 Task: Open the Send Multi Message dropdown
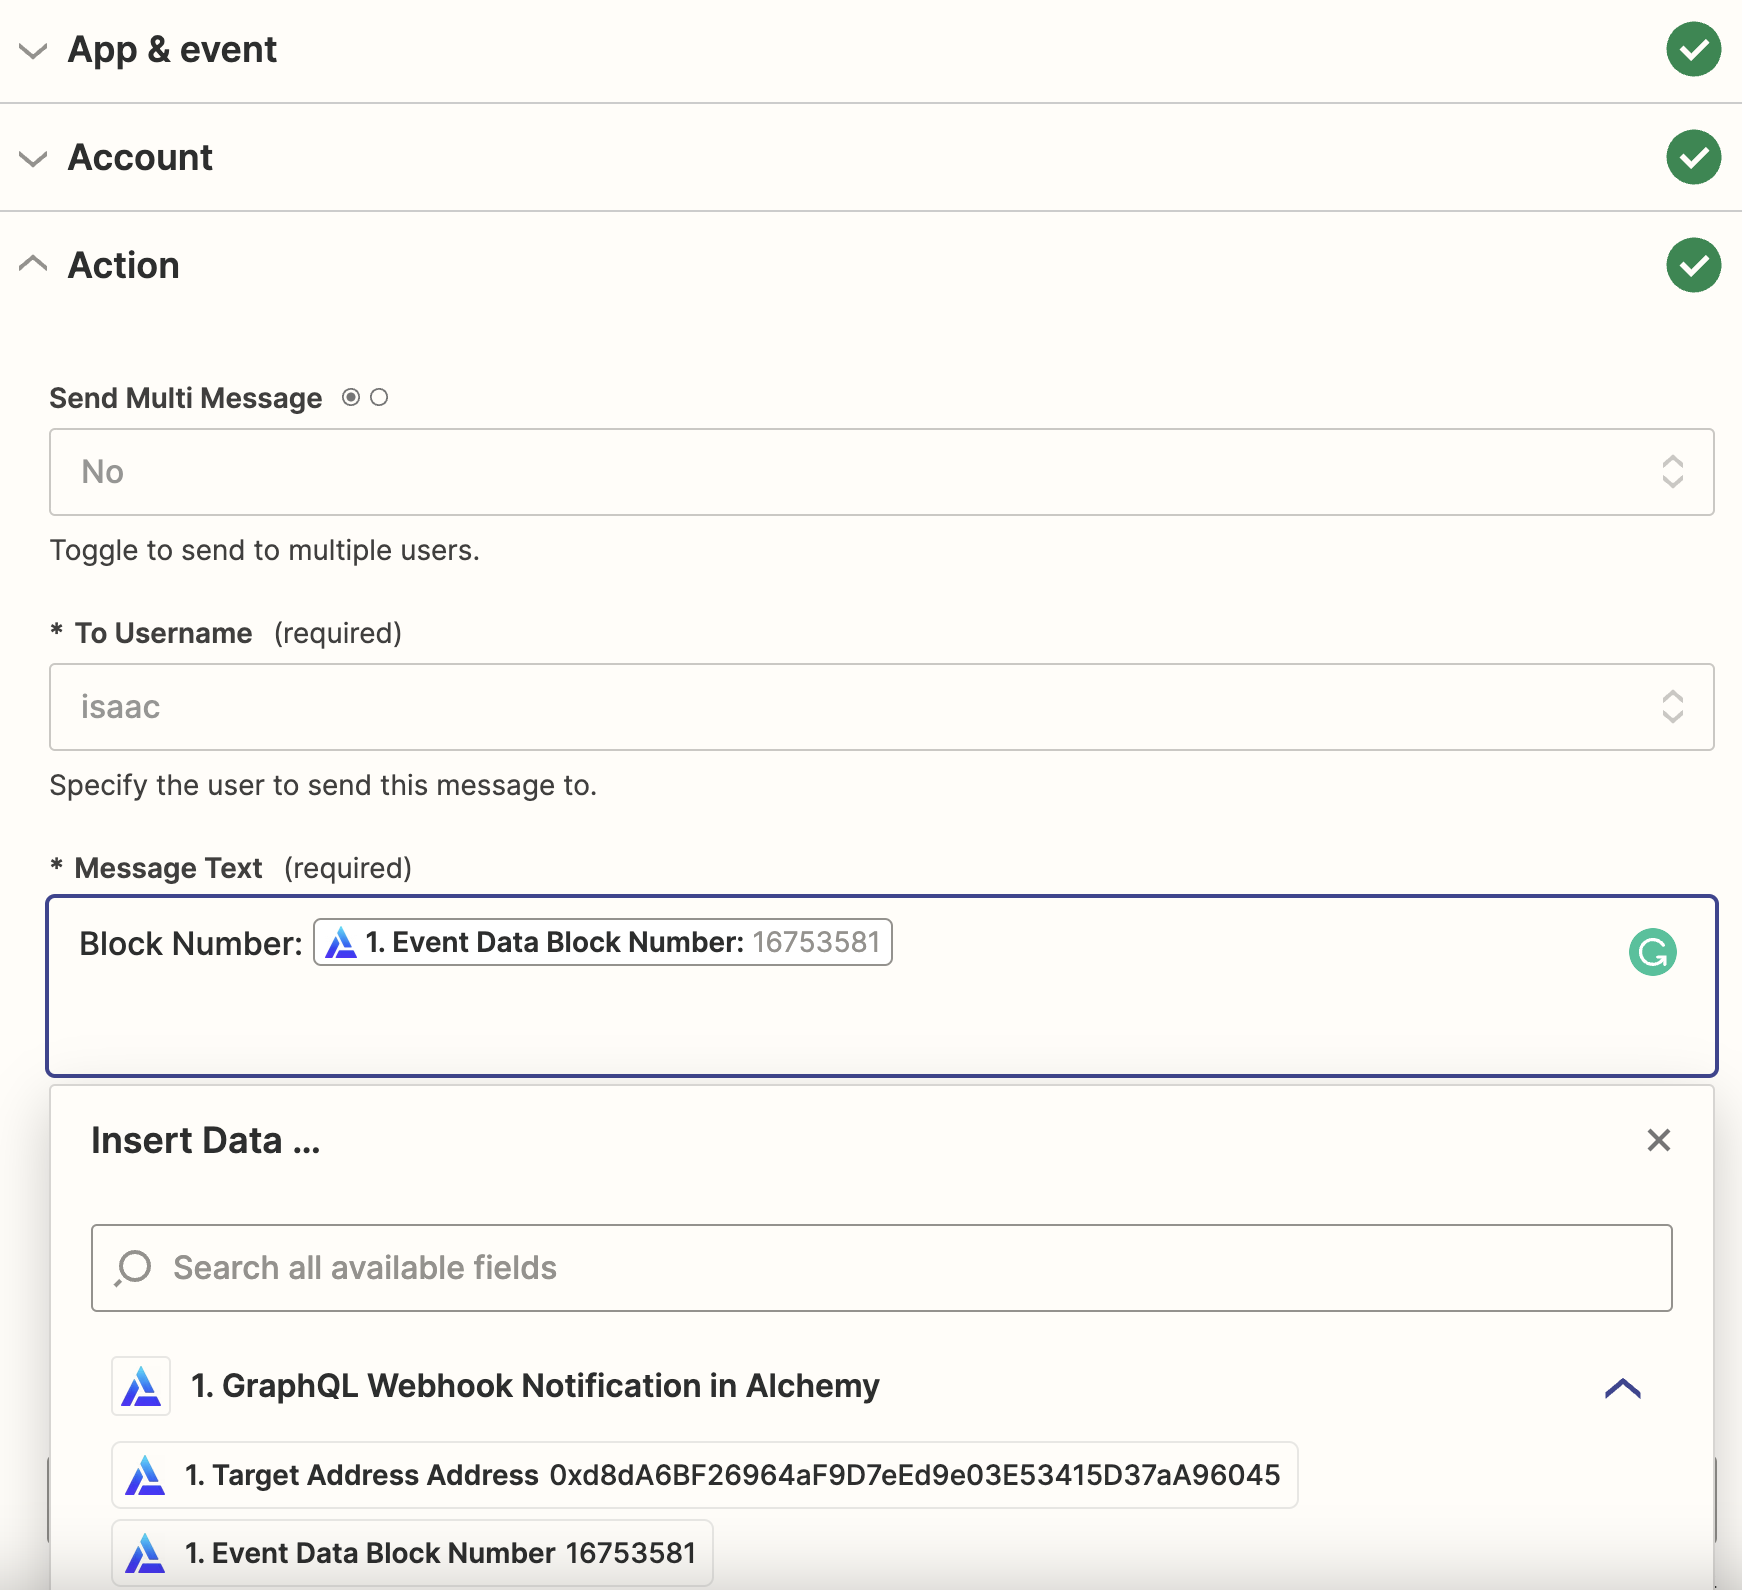(x=881, y=472)
